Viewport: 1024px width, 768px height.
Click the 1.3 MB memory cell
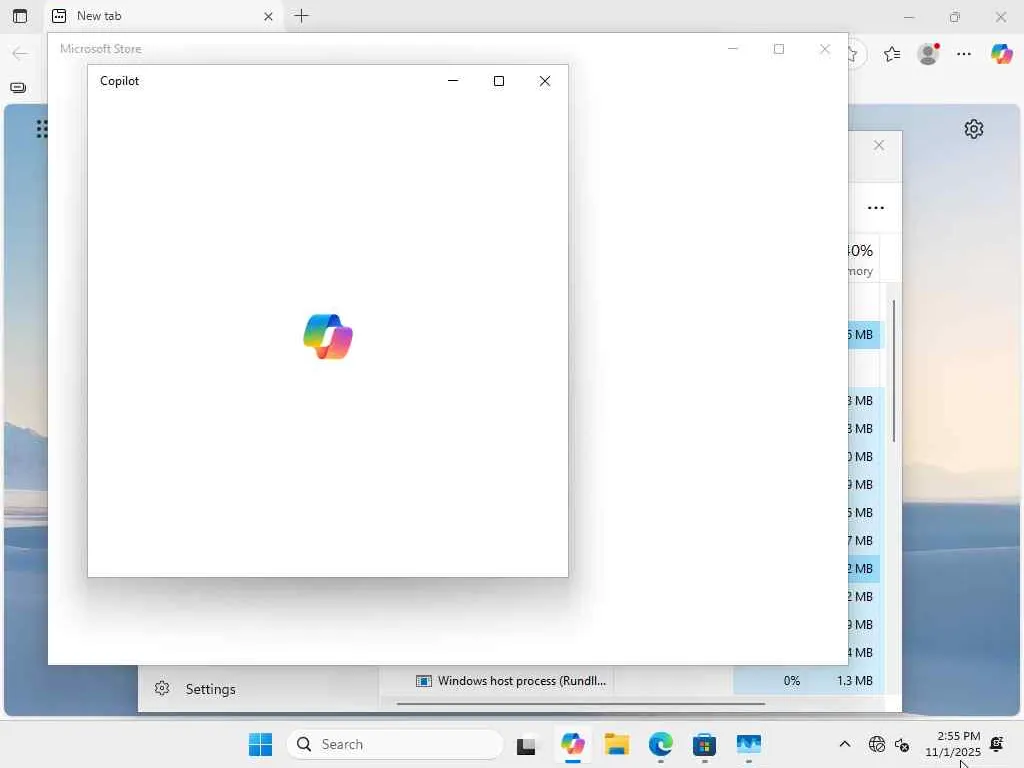[854, 680]
